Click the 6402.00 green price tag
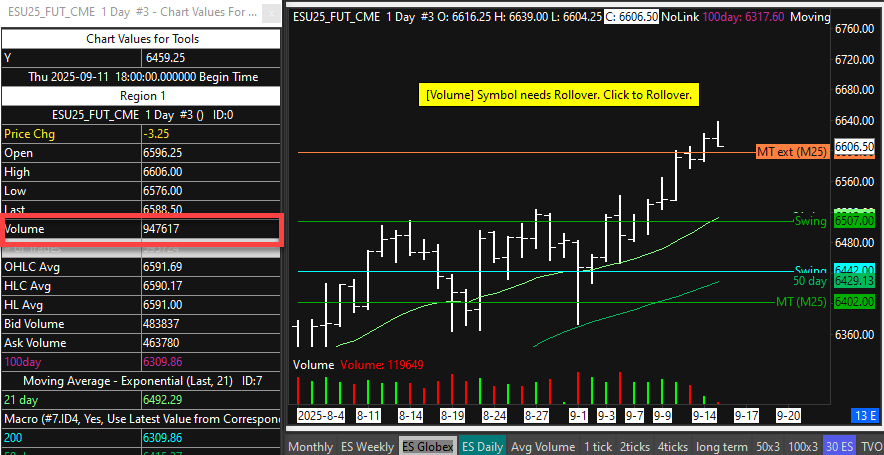Image resolution: width=884 pixels, height=455 pixels. (854, 302)
